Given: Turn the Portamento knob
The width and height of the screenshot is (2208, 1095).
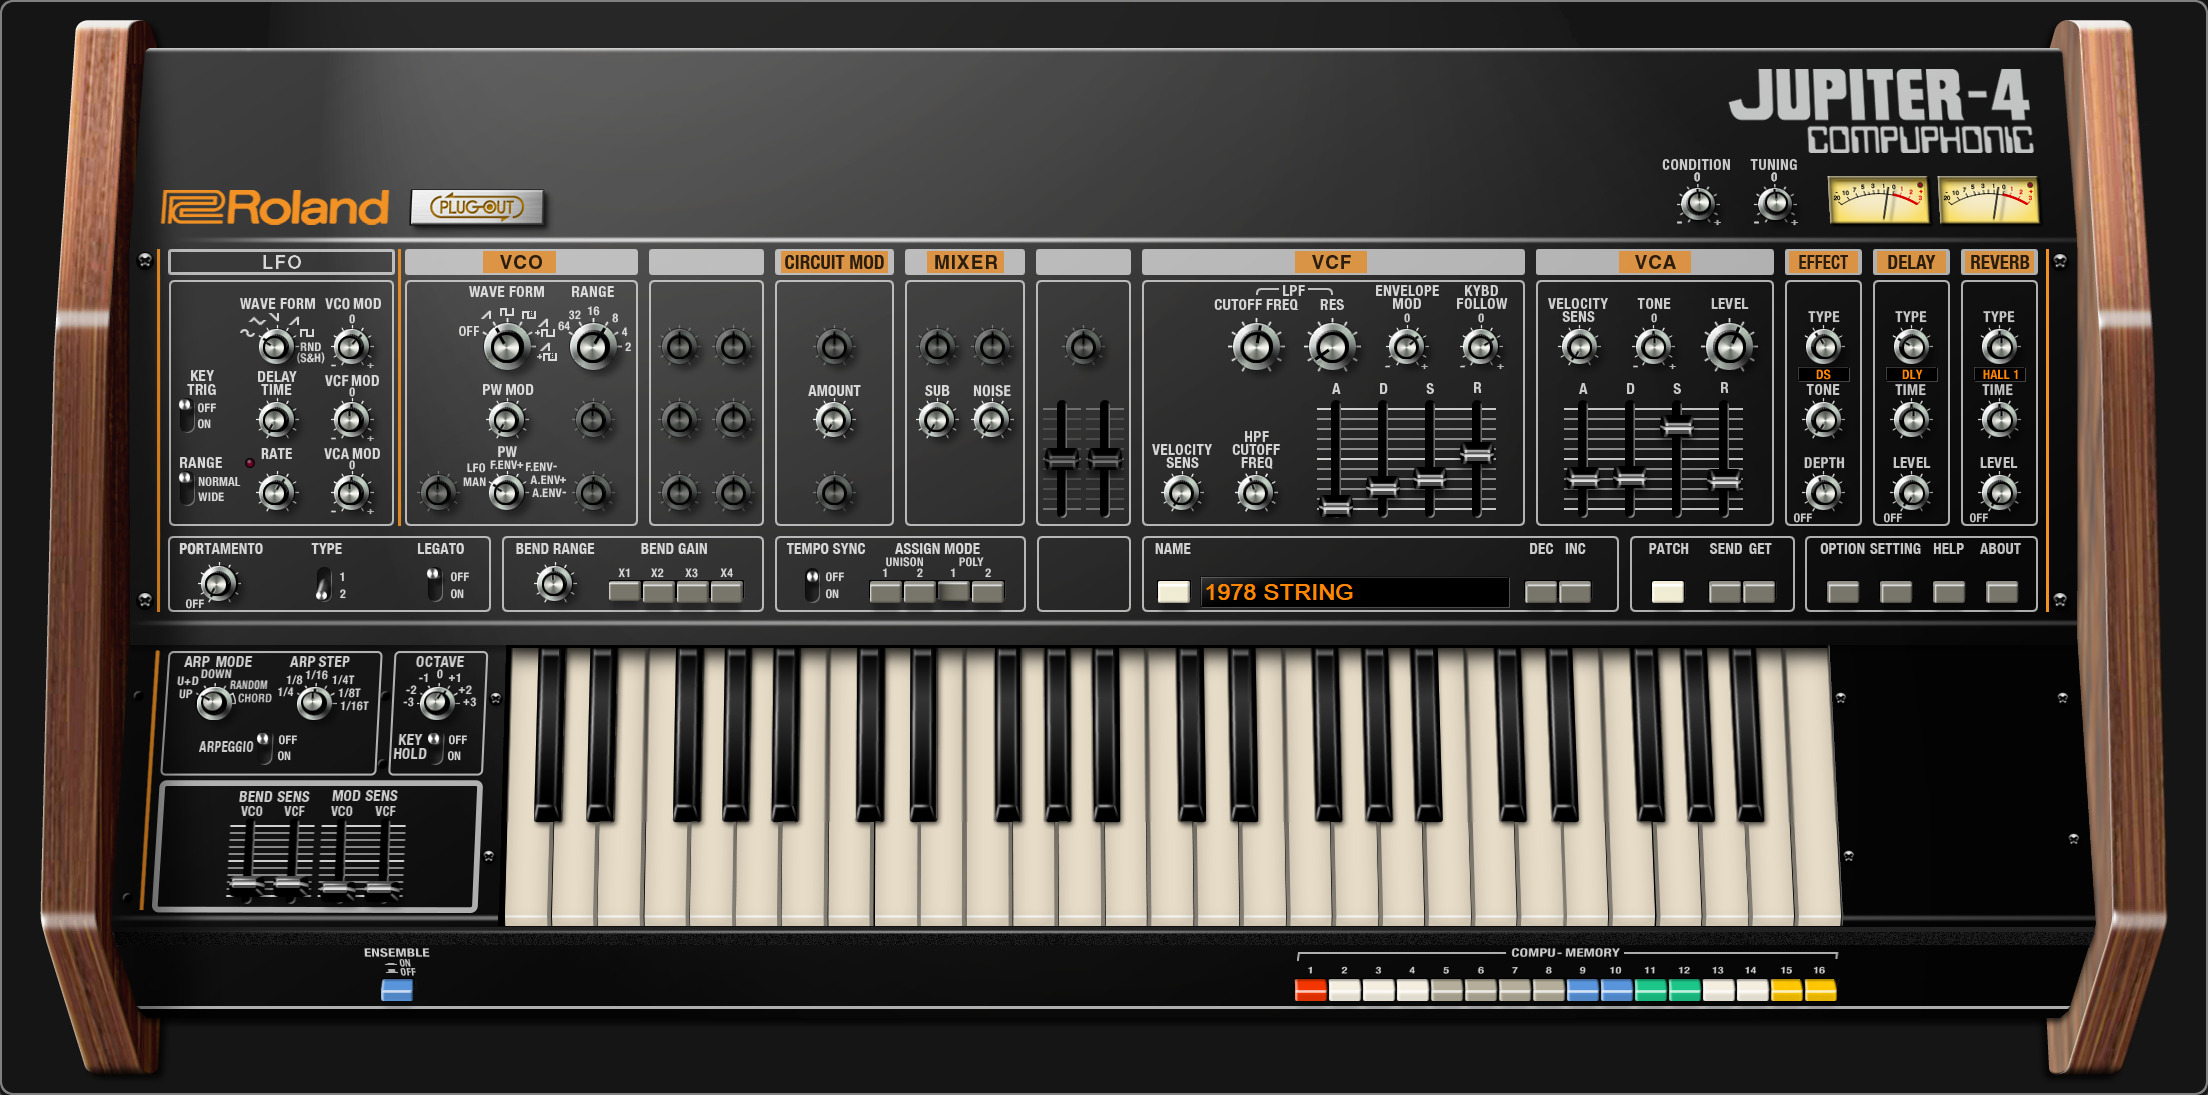Looking at the screenshot, I should pyautogui.click(x=218, y=583).
